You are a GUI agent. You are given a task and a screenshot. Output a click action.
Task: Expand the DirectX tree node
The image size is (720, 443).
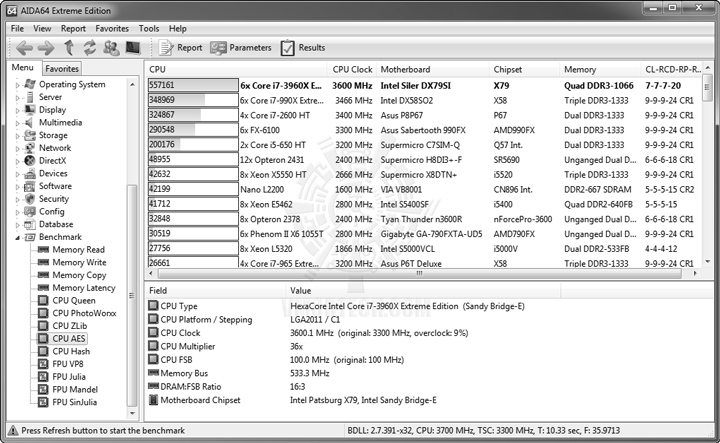pos(17,161)
